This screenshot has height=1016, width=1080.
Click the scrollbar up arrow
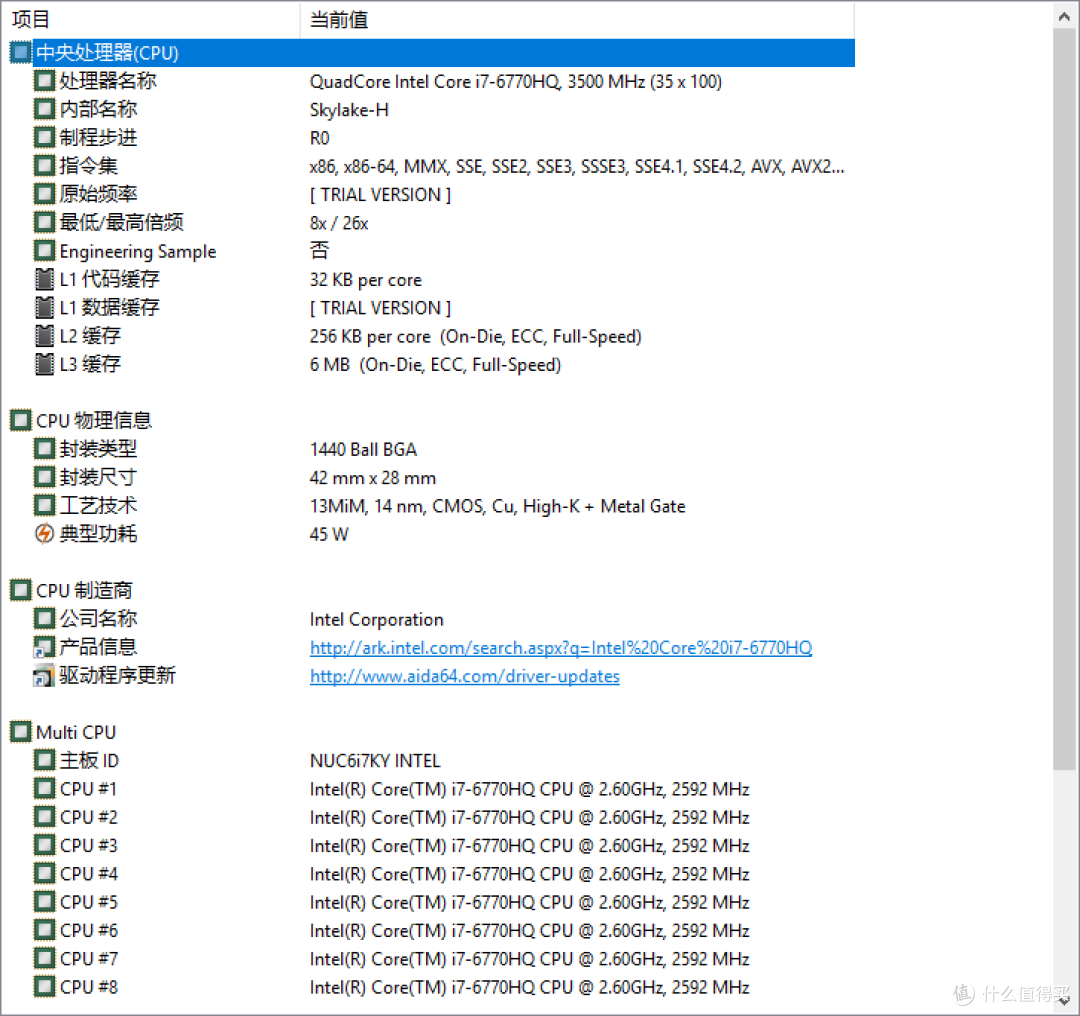point(1065,14)
